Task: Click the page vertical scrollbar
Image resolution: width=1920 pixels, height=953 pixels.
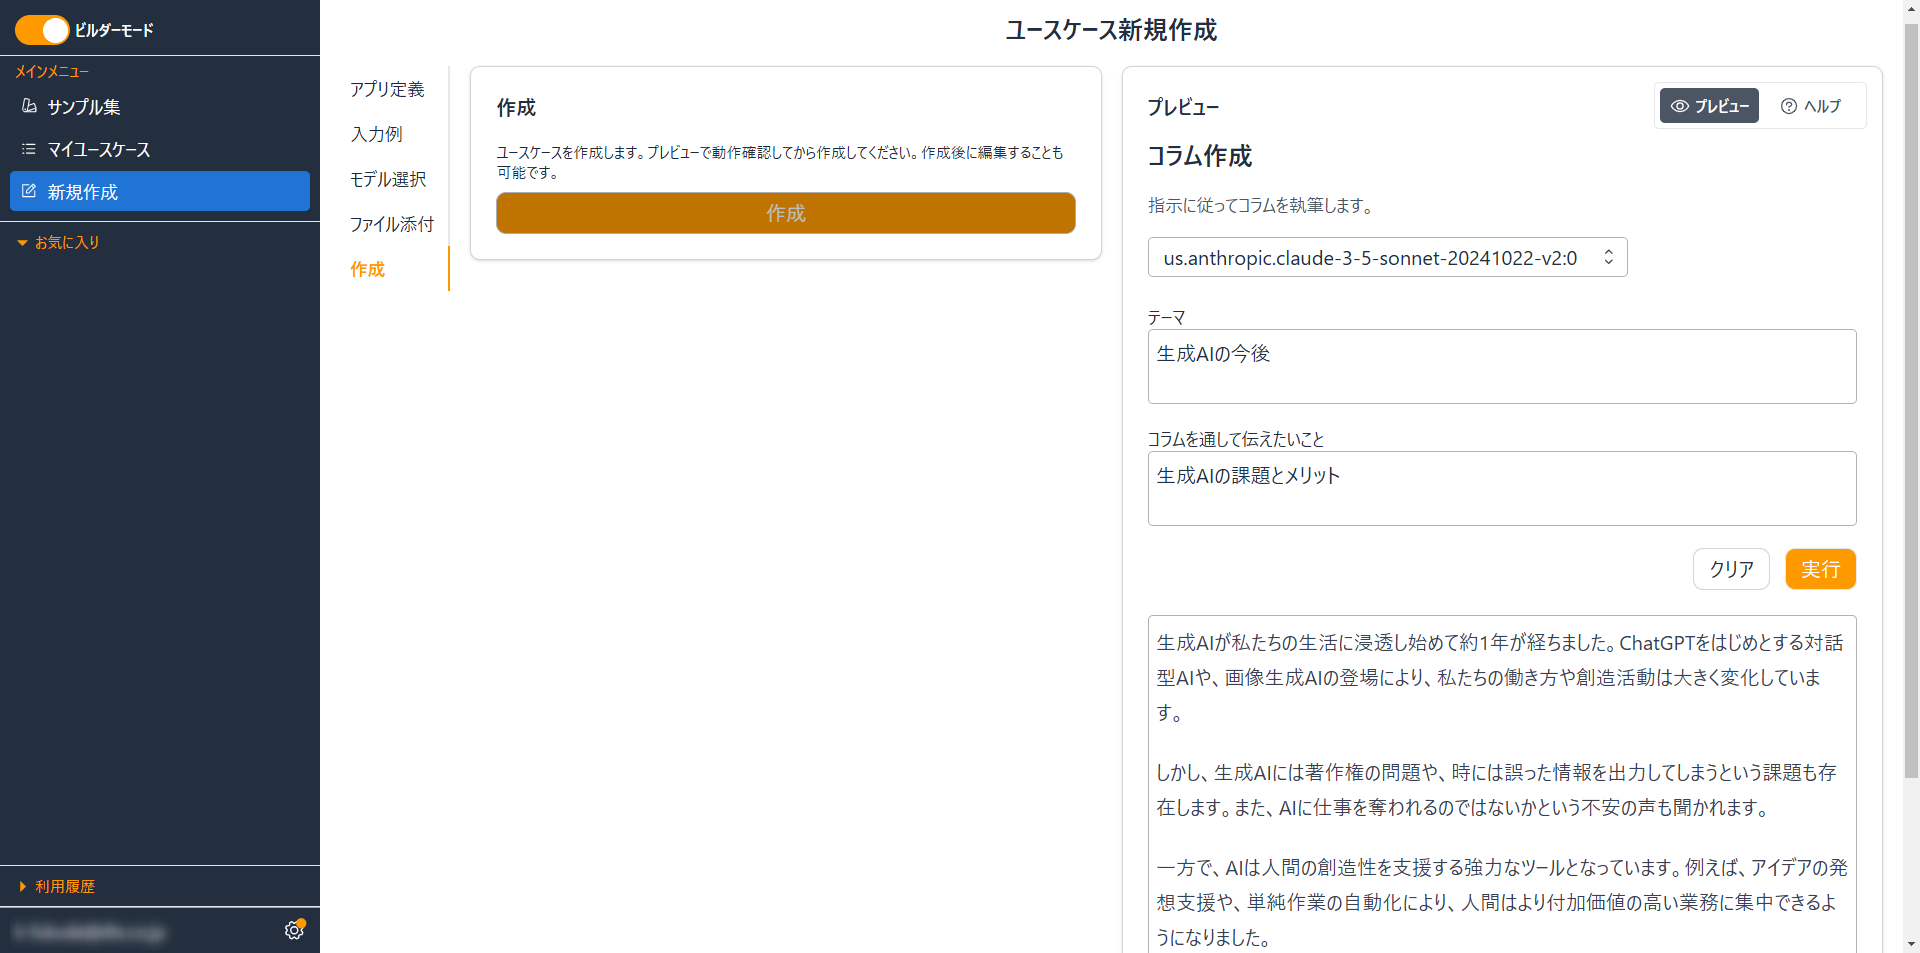Action: [x=1911, y=400]
